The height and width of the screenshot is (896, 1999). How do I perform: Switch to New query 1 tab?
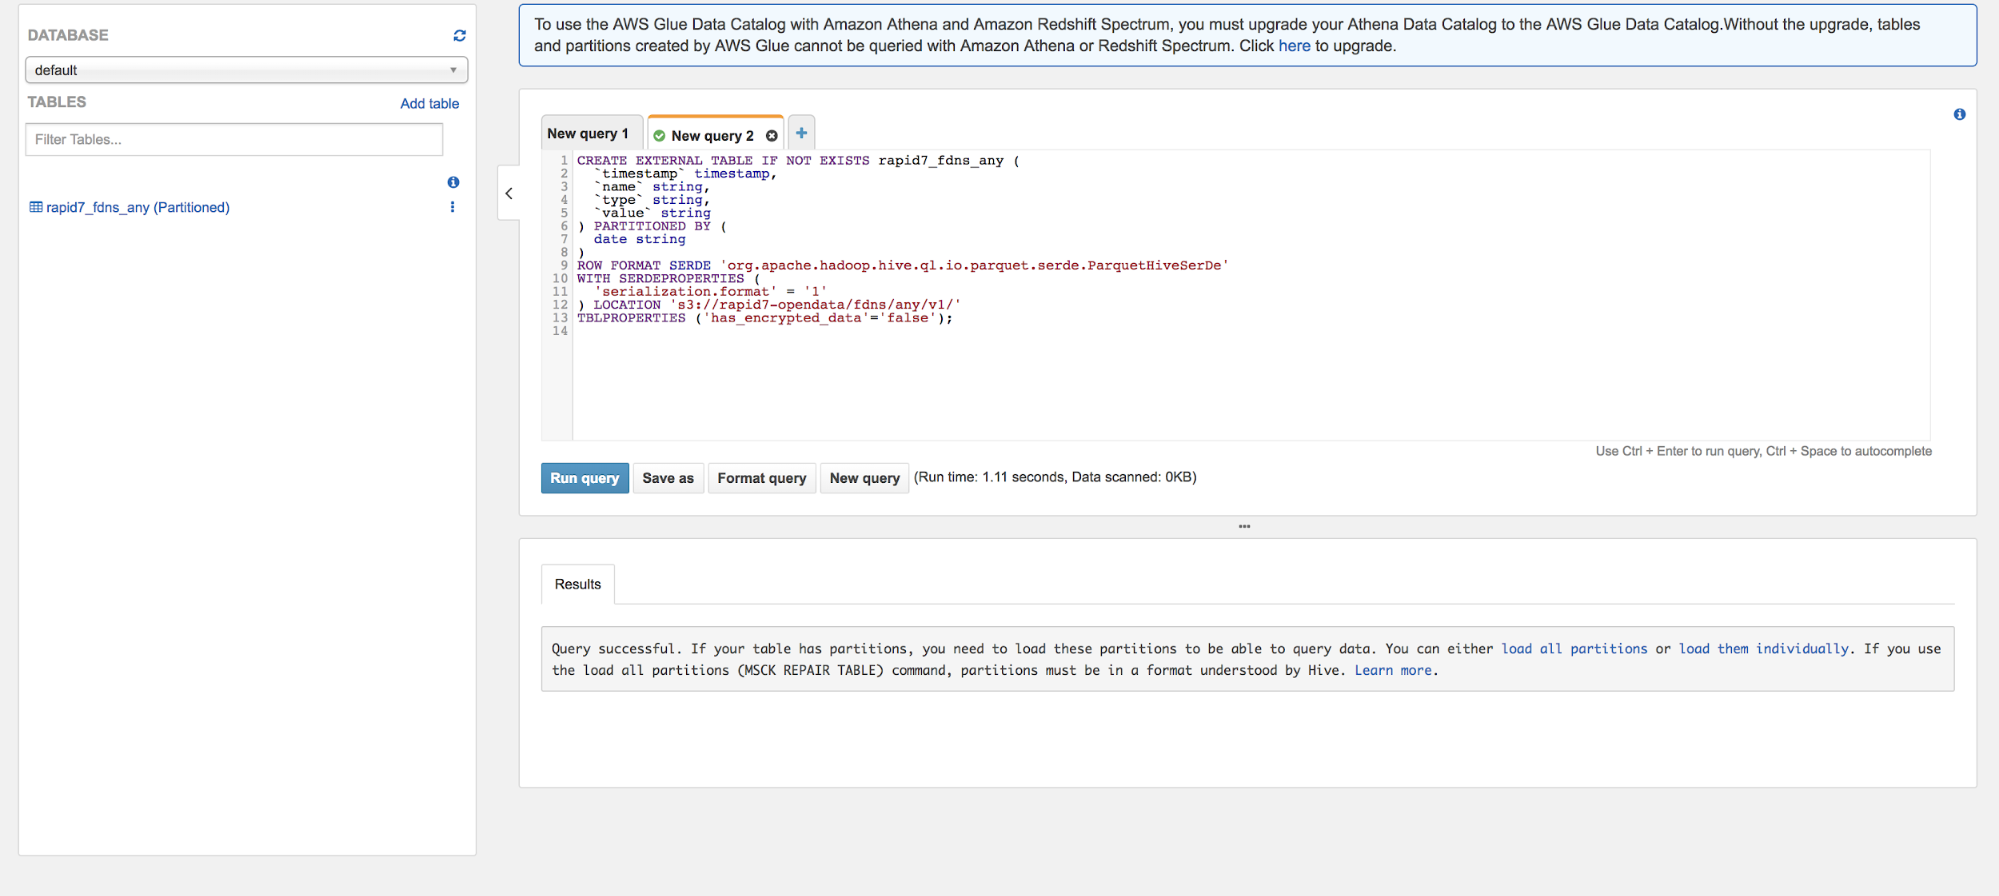click(x=588, y=134)
